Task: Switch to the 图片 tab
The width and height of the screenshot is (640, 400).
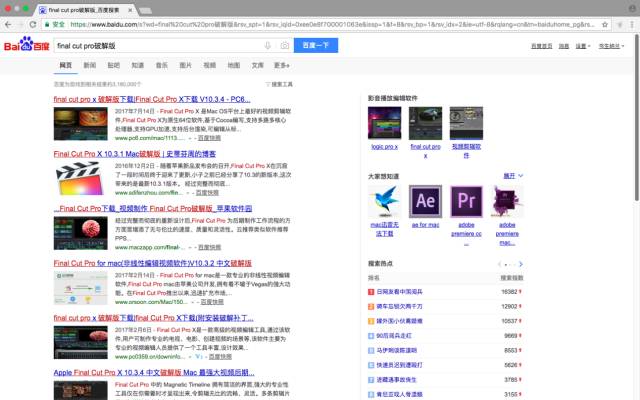Action: click(x=185, y=65)
